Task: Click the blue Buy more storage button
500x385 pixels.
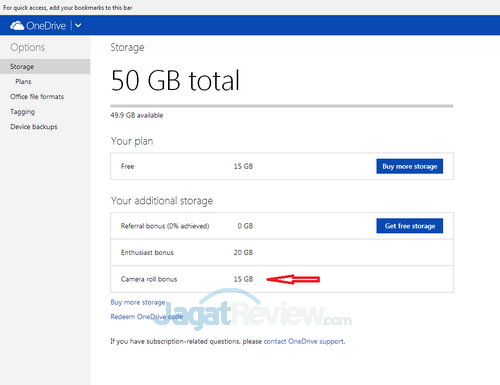Action: 410,166
